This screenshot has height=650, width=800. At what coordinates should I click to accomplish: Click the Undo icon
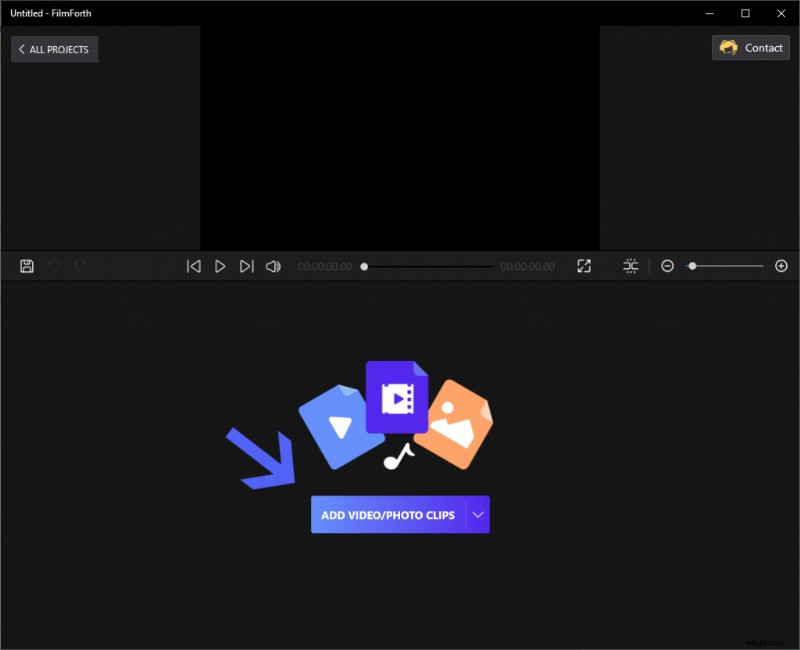tap(55, 265)
